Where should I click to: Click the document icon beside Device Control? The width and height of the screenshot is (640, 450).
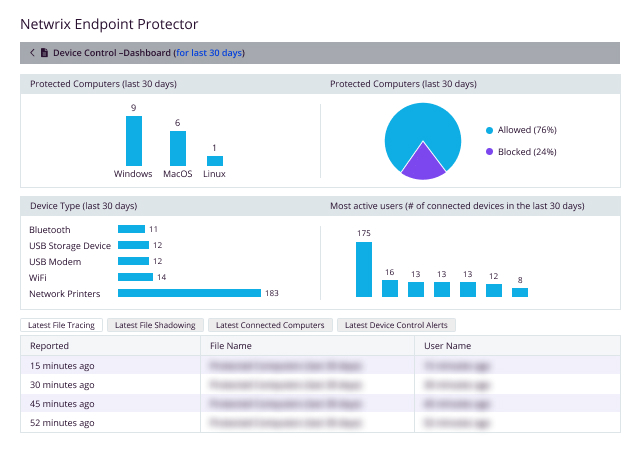click(44, 53)
